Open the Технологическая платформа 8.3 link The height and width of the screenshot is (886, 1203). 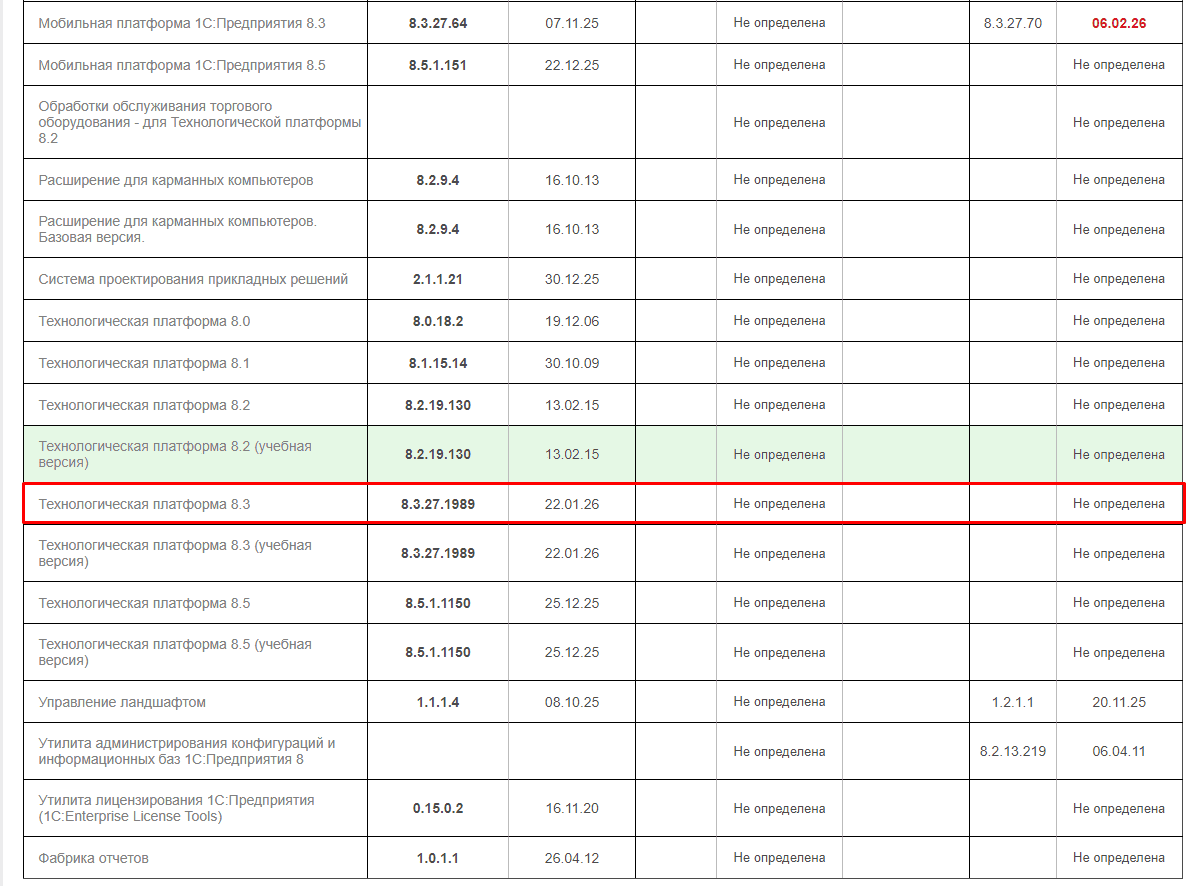pos(144,504)
